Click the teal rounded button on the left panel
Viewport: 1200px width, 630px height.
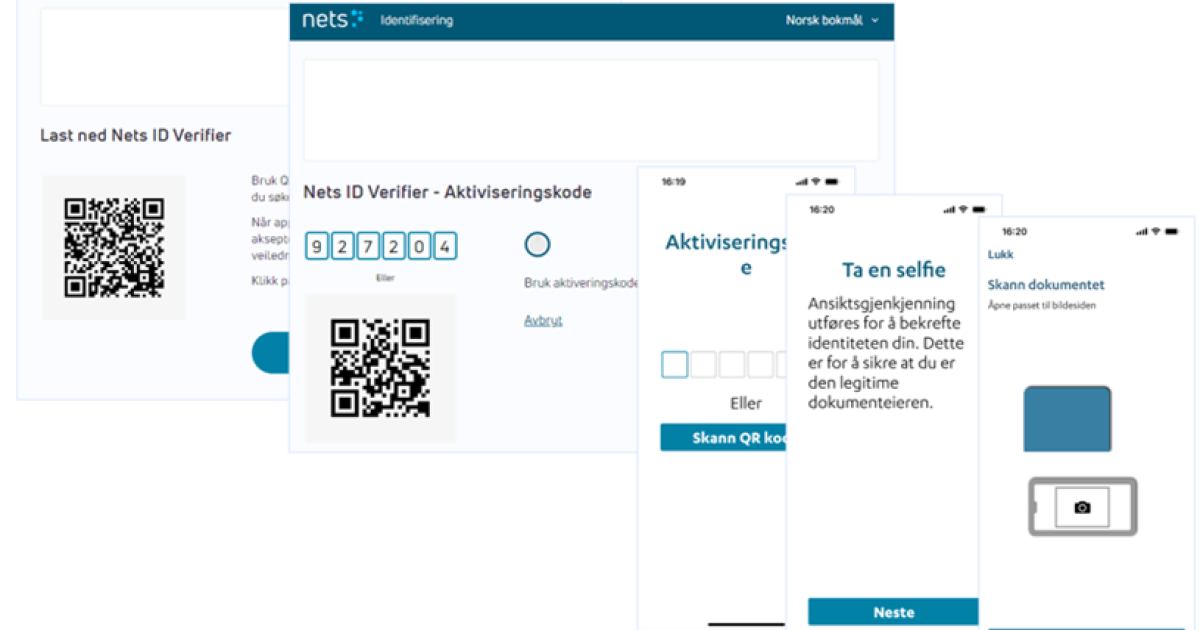coord(272,352)
